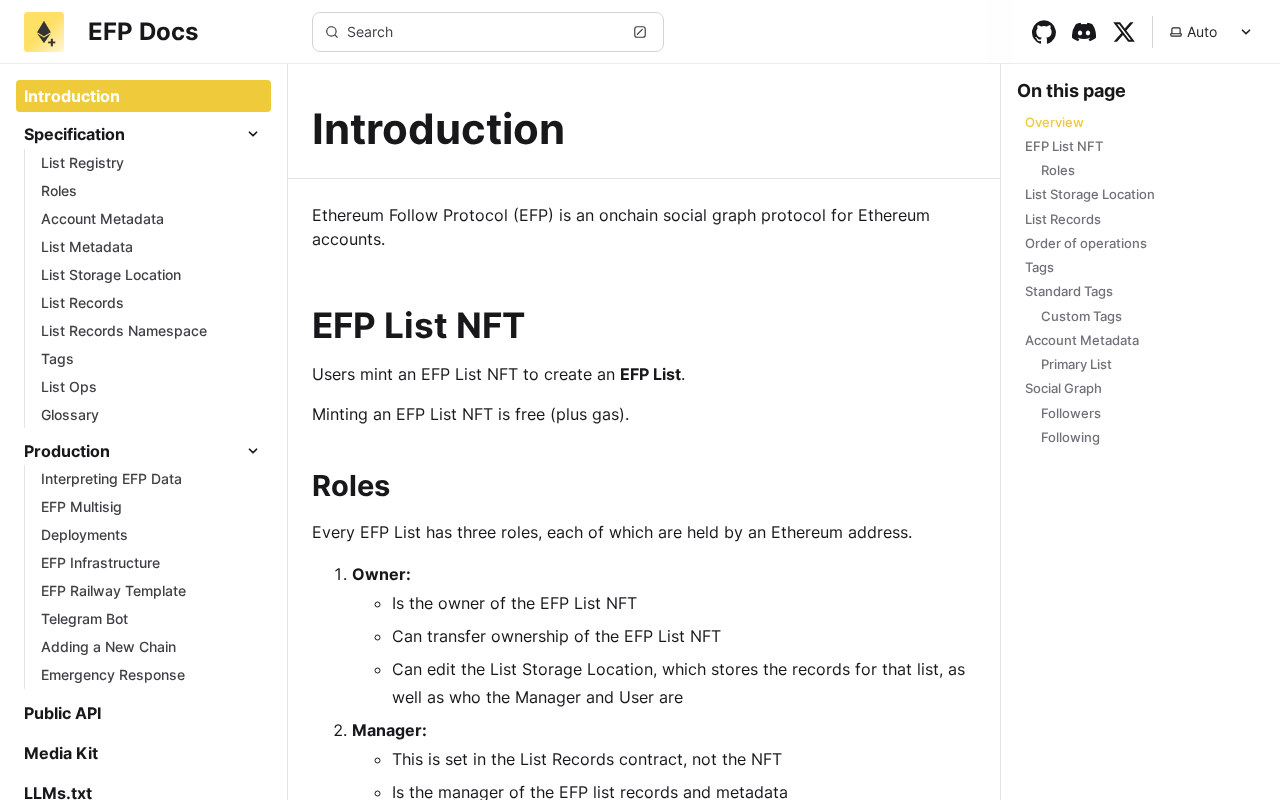Collapse the Production section chevron
This screenshot has width=1280, height=800.
[253, 451]
